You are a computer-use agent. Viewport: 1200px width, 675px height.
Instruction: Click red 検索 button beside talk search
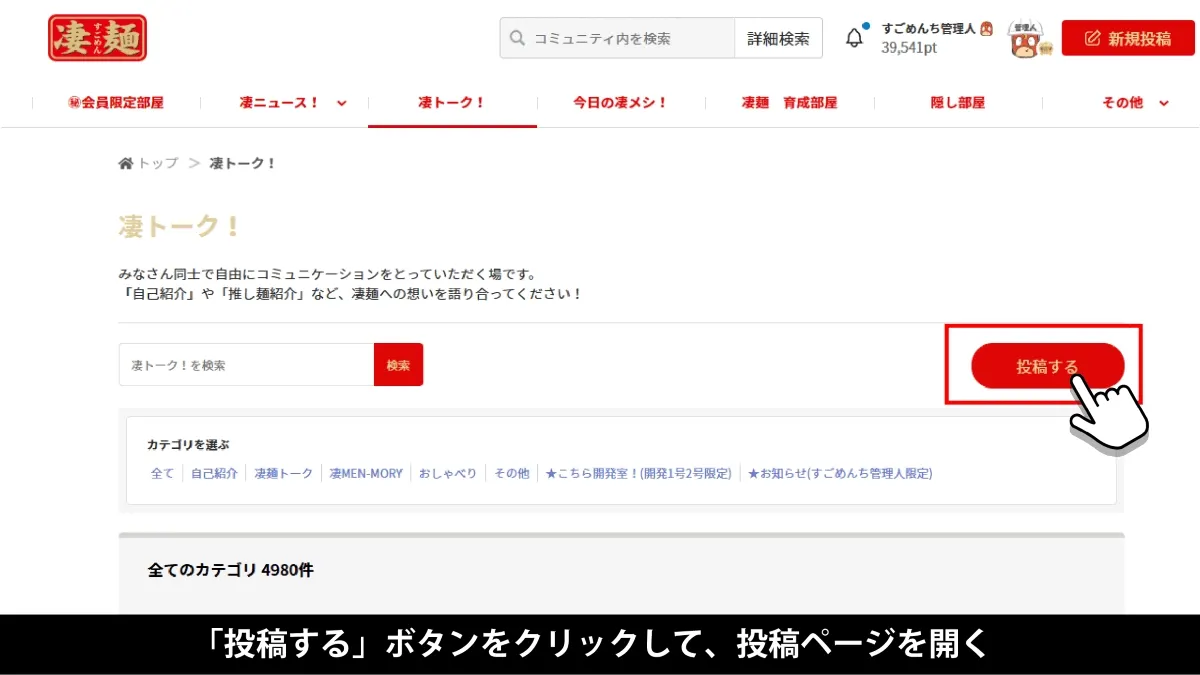point(398,365)
